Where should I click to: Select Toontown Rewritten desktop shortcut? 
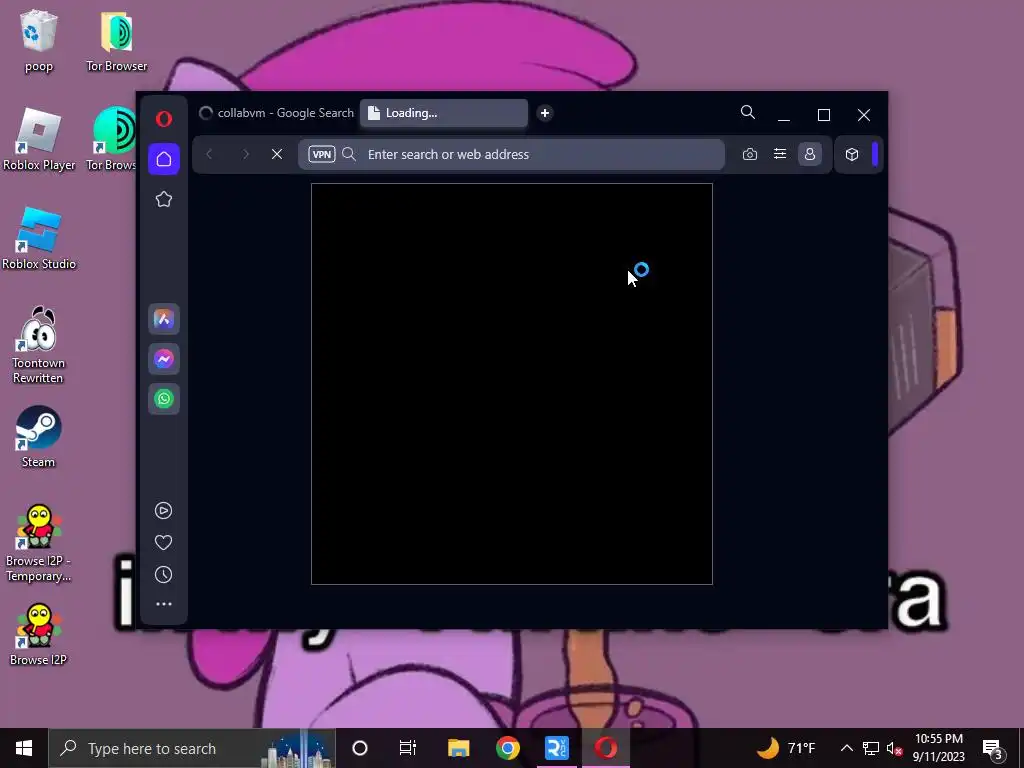(39, 345)
